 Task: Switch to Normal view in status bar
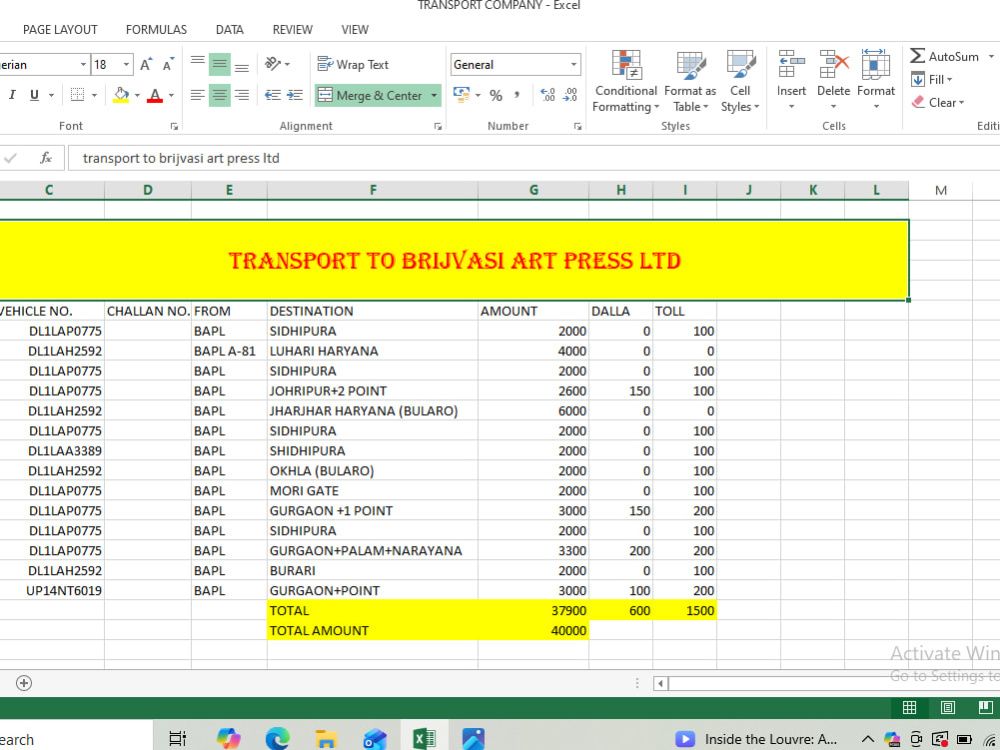(x=909, y=707)
